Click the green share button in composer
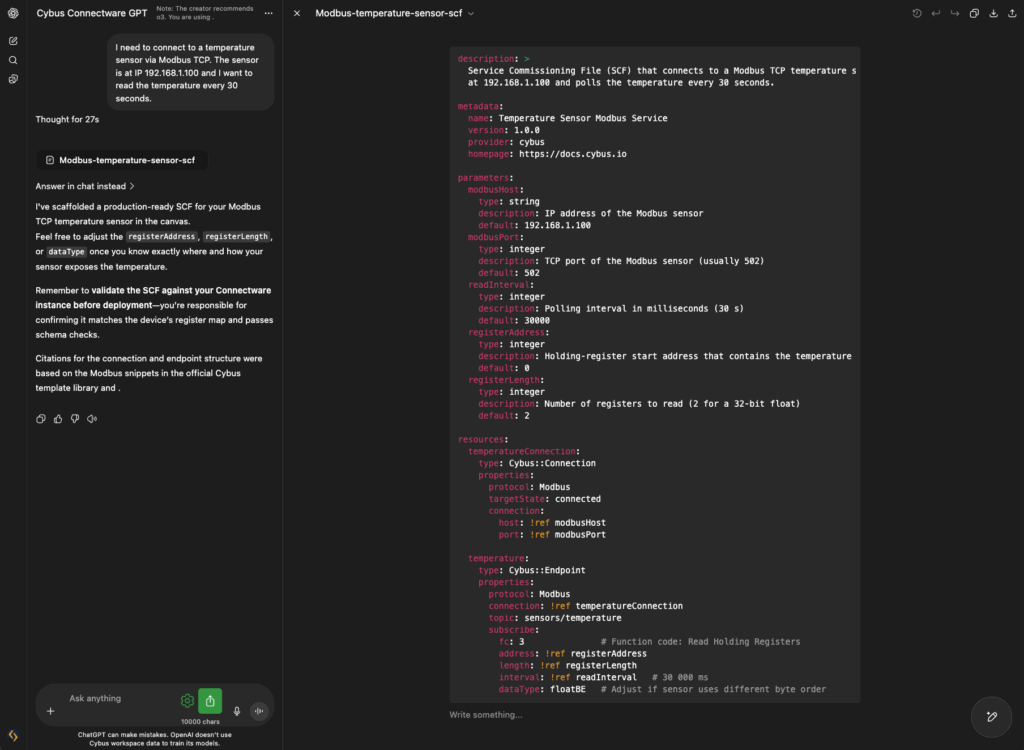Image resolution: width=1024 pixels, height=750 pixels. 210,701
